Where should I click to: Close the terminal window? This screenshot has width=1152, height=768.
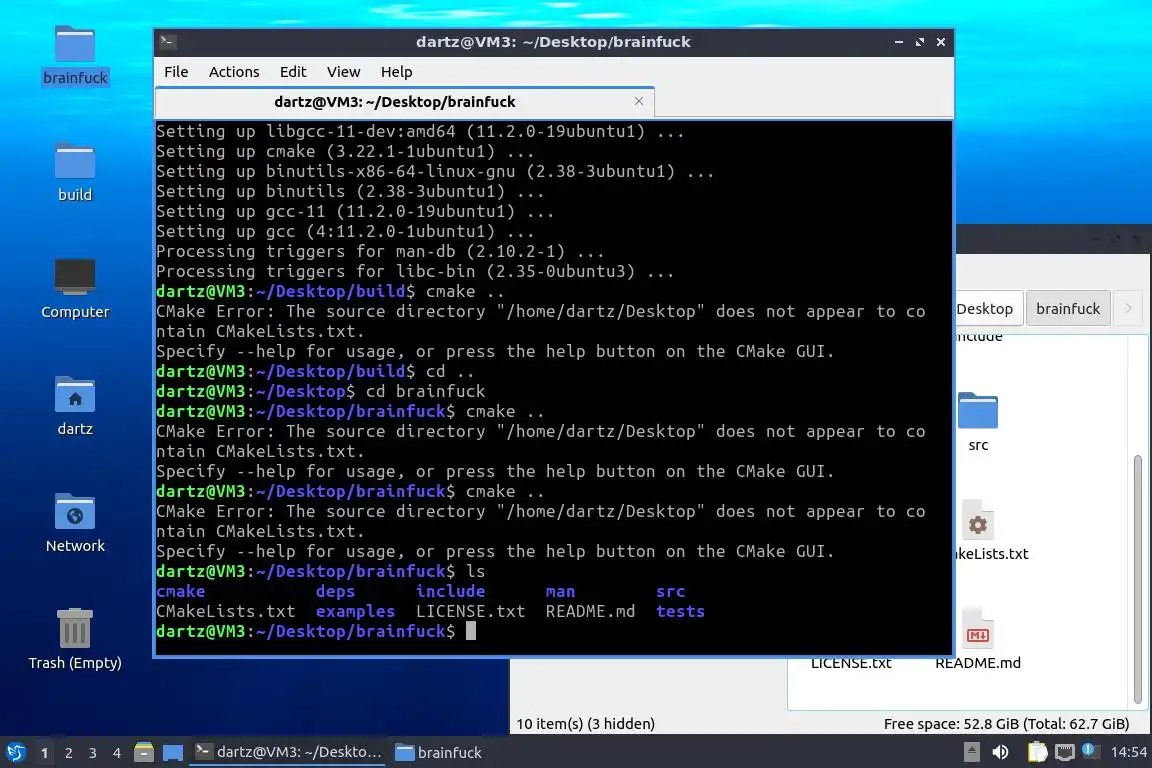940,42
